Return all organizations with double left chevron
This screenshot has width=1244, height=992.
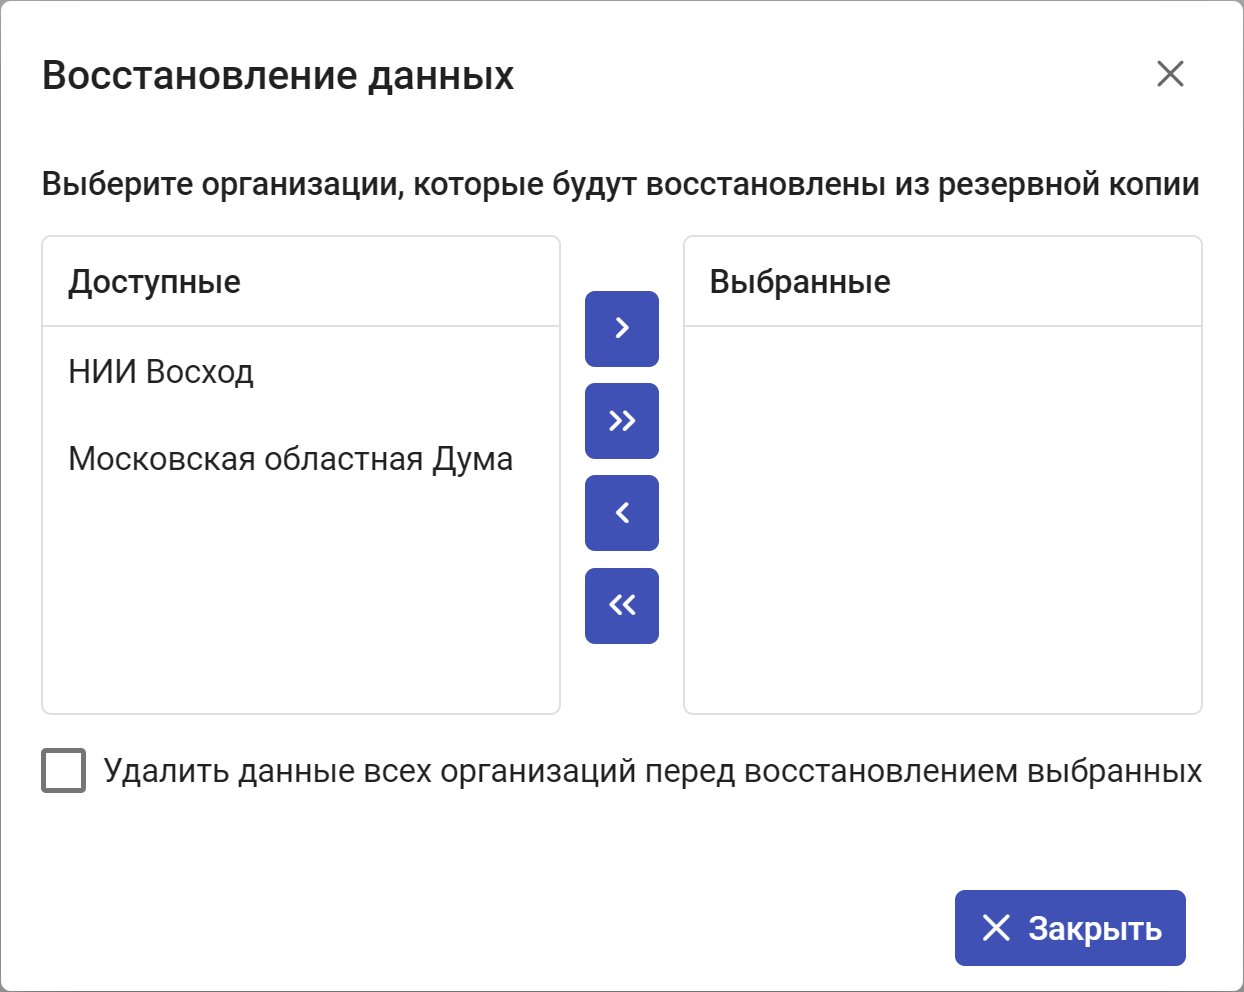coord(622,606)
